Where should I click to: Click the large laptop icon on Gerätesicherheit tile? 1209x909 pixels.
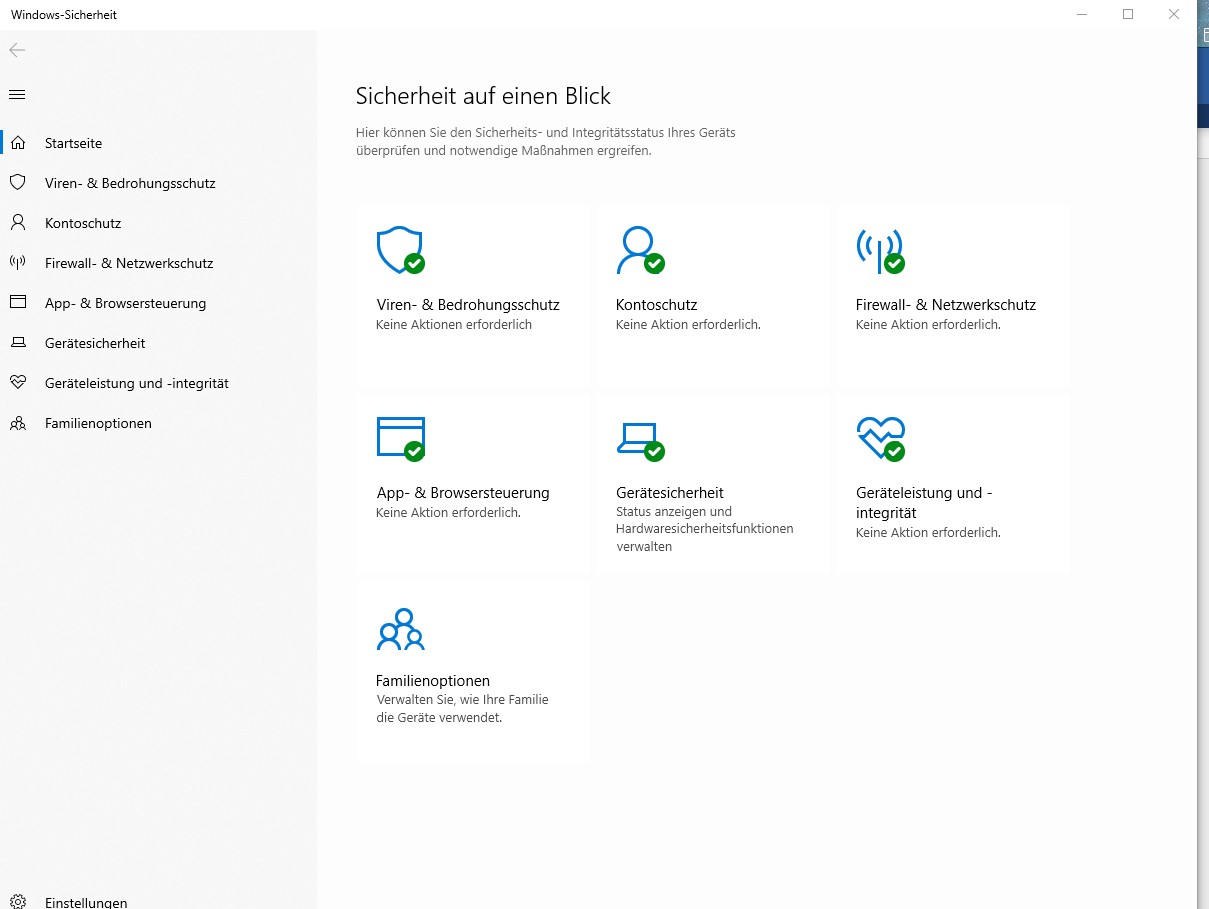tap(640, 440)
